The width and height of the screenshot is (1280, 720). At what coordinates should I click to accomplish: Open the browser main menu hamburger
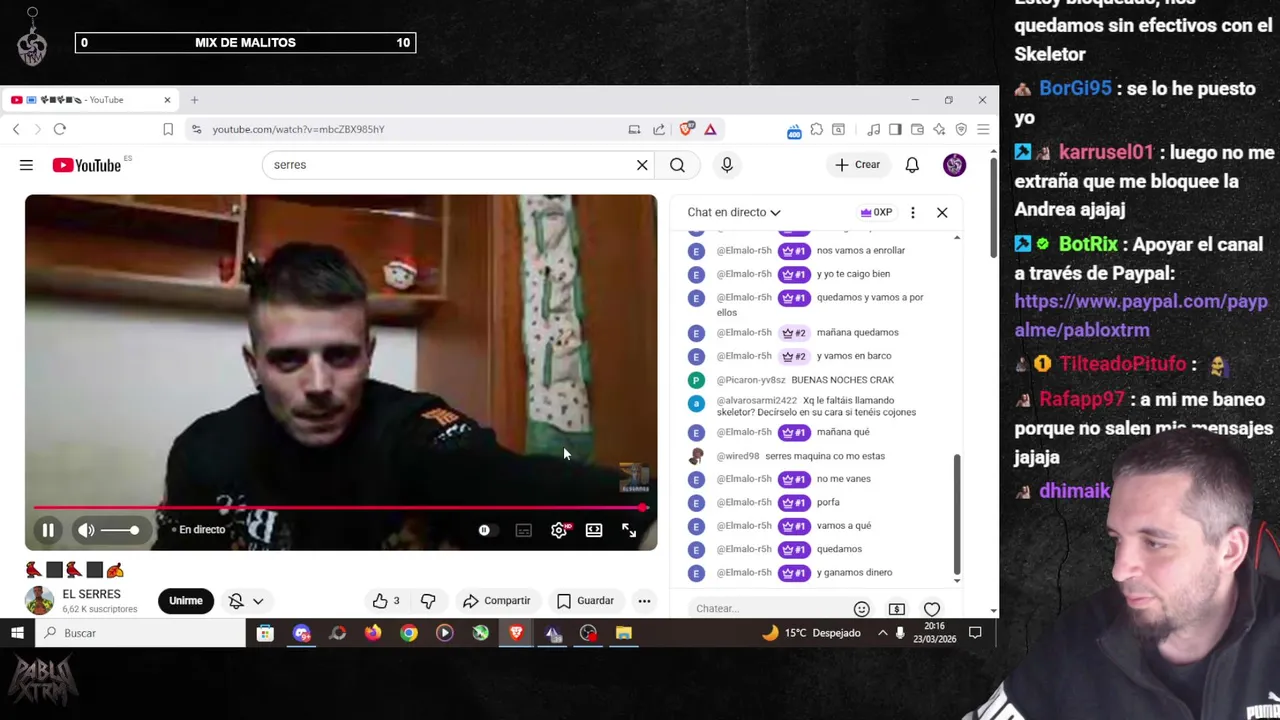click(983, 129)
